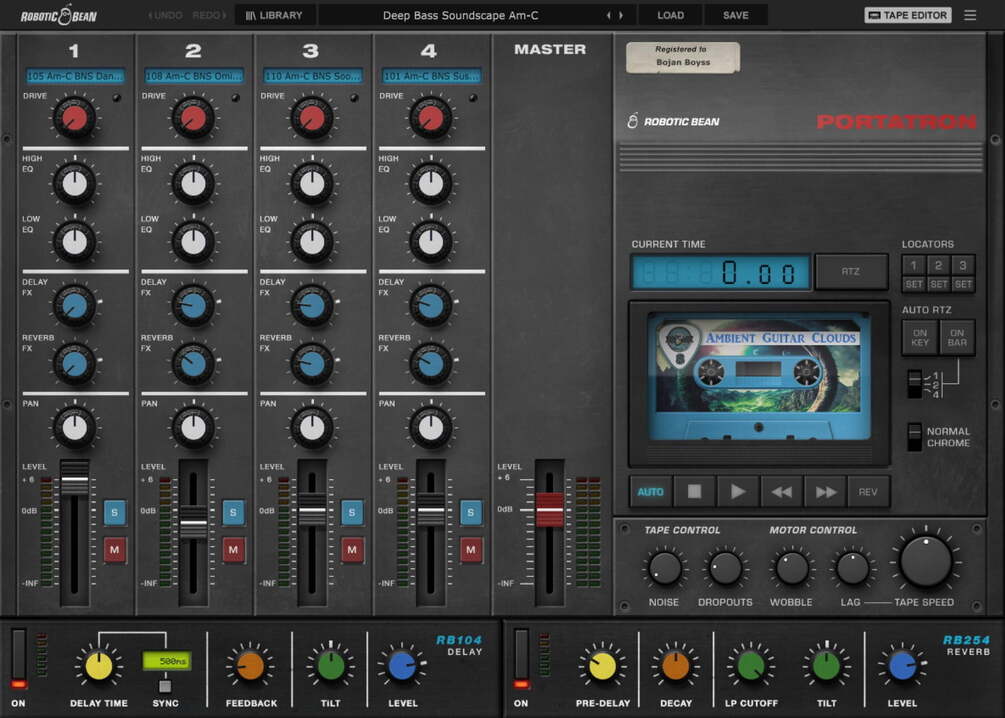Click track 2 High EQ knob
1005x718 pixels.
pos(194,183)
